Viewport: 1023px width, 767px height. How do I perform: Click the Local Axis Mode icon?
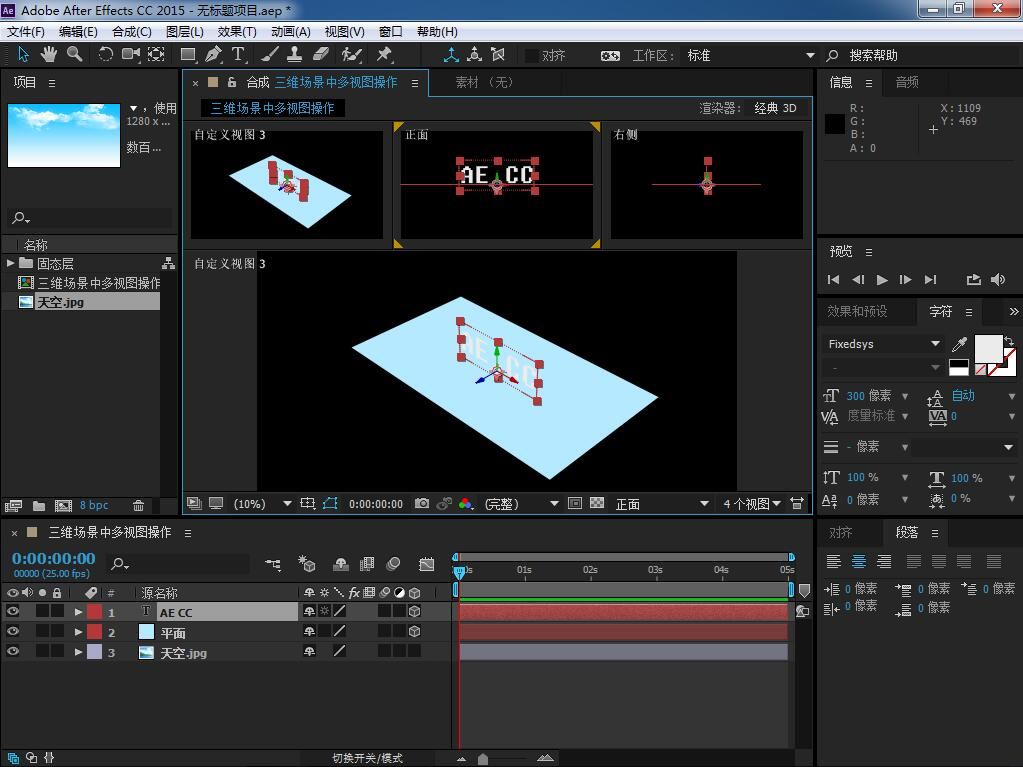[451, 55]
